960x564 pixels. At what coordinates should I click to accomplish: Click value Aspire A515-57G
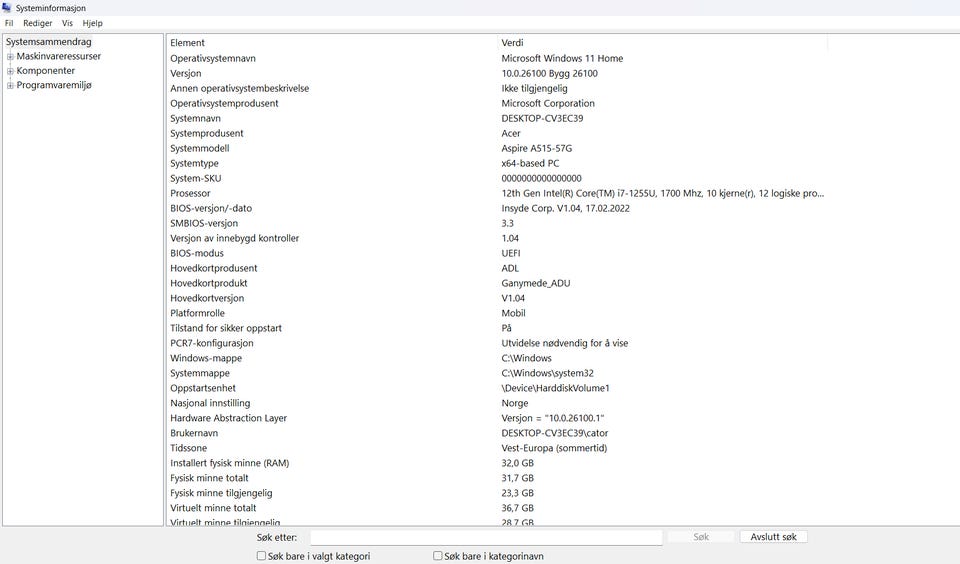536,148
